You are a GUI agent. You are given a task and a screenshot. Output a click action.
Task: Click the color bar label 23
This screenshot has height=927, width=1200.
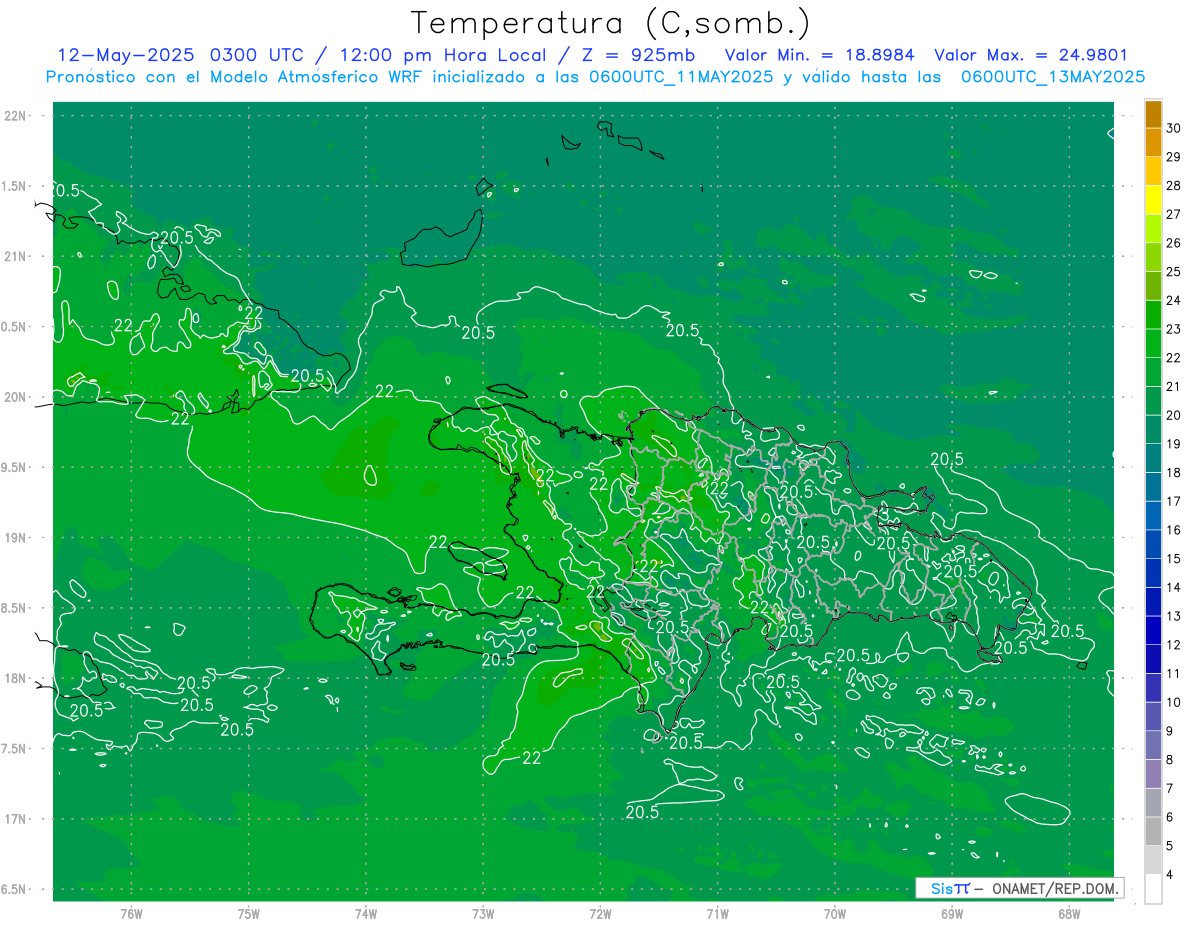click(x=1173, y=329)
